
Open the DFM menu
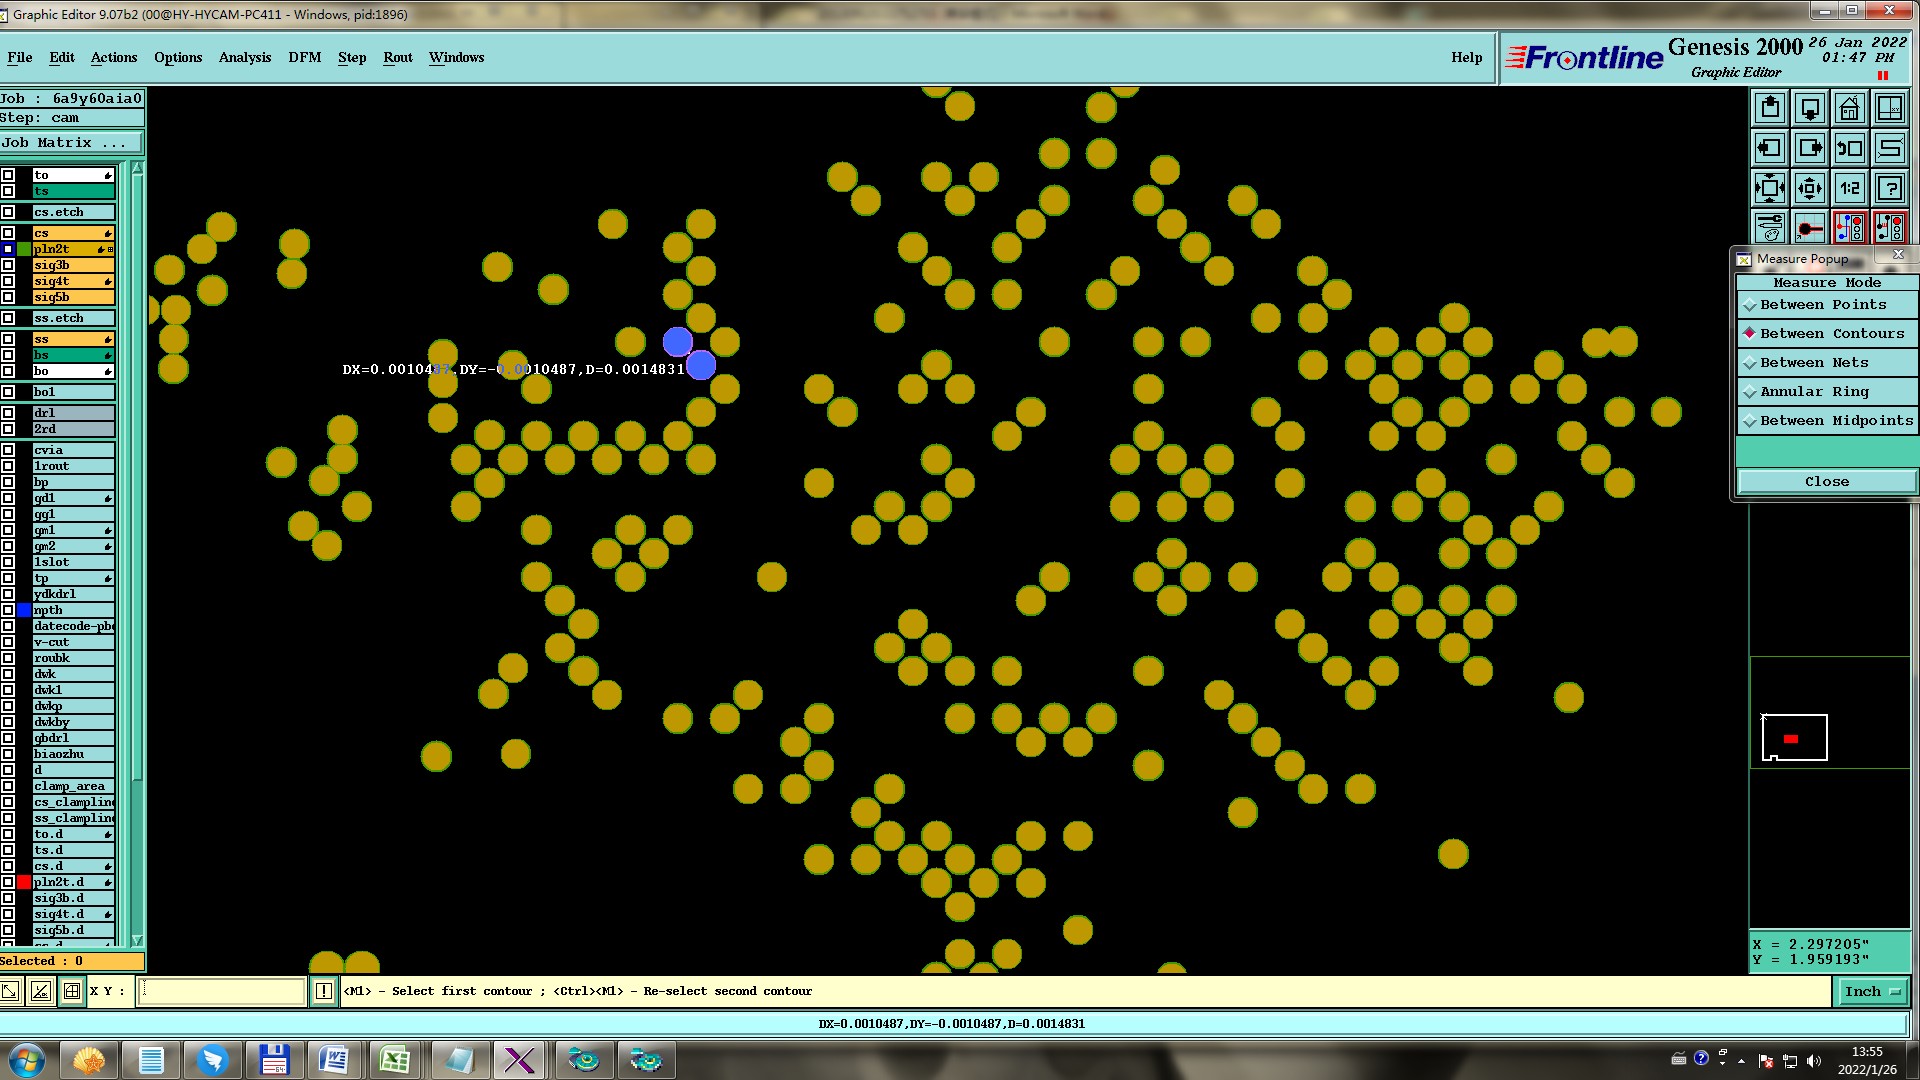[304, 57]
